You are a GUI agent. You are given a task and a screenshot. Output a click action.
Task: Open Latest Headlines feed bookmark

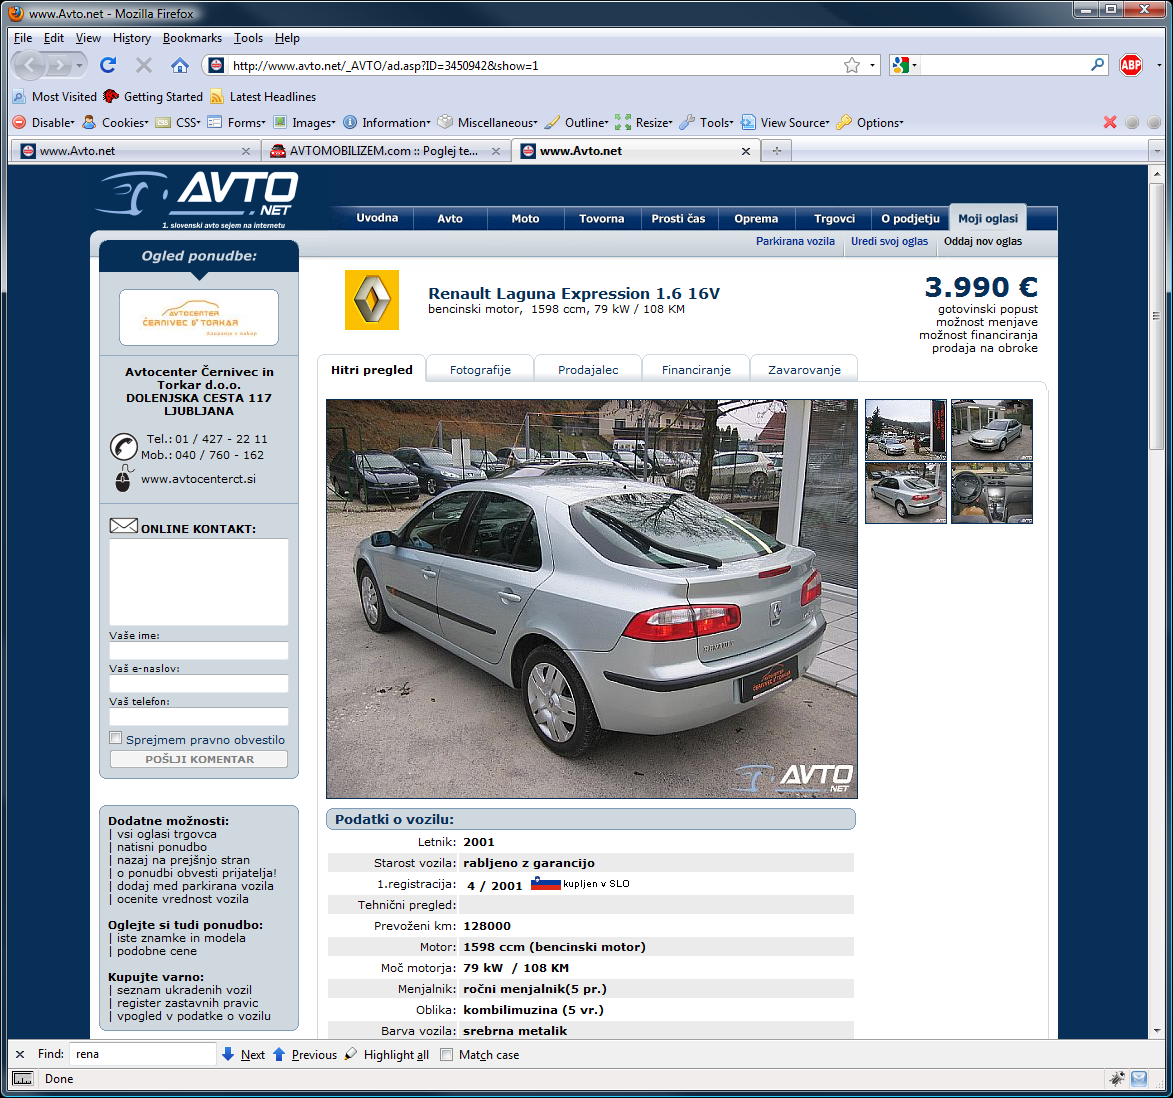tap(263, 96)
